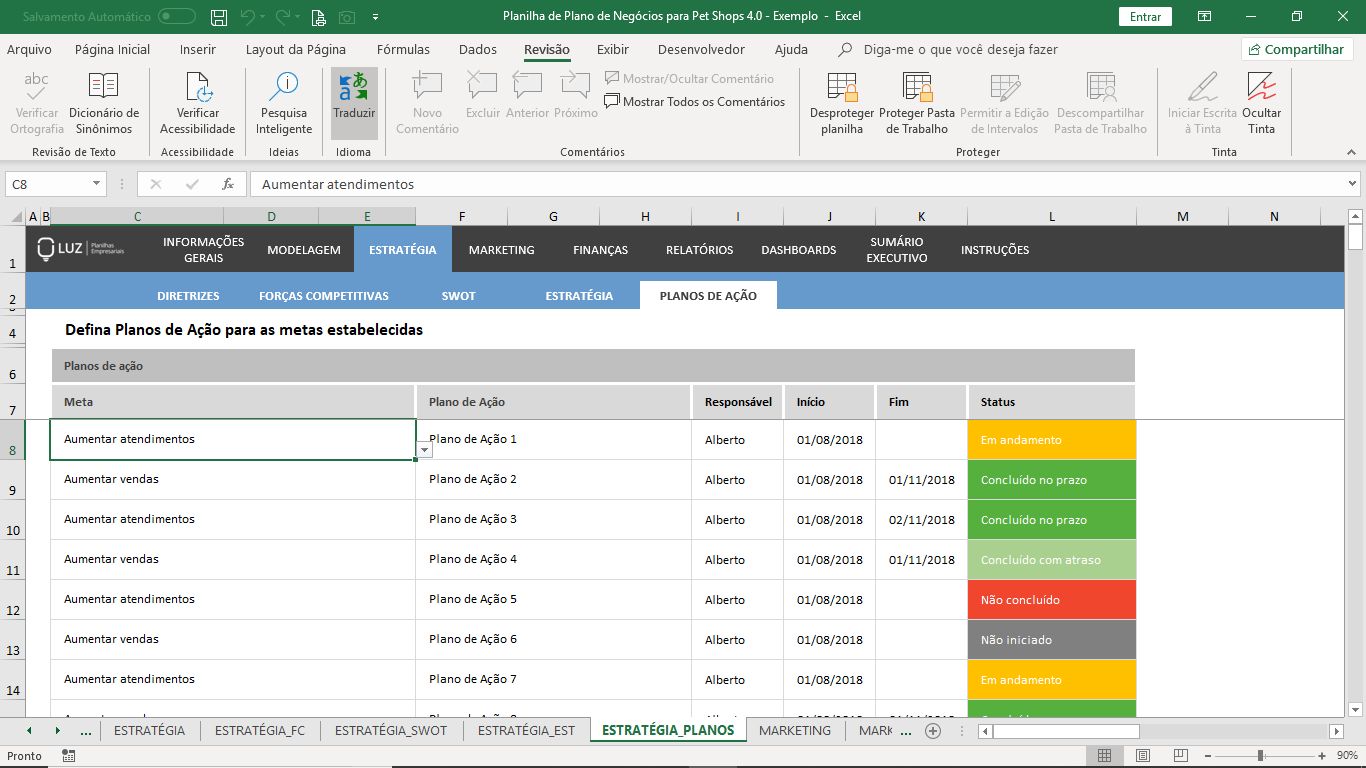Open the Name Box dropdown arrow

point(97,184)
